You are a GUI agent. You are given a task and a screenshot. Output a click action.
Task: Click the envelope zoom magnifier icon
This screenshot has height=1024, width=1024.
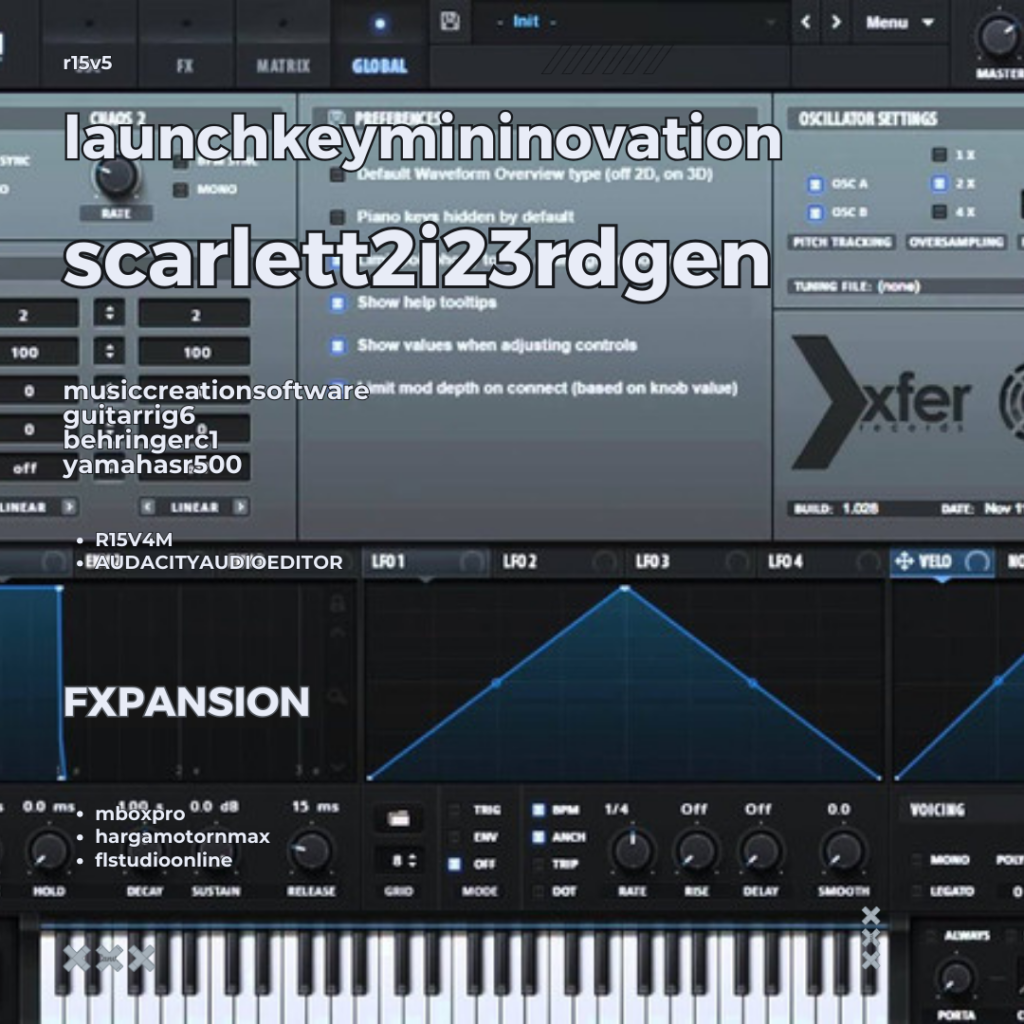click(337, 696)
